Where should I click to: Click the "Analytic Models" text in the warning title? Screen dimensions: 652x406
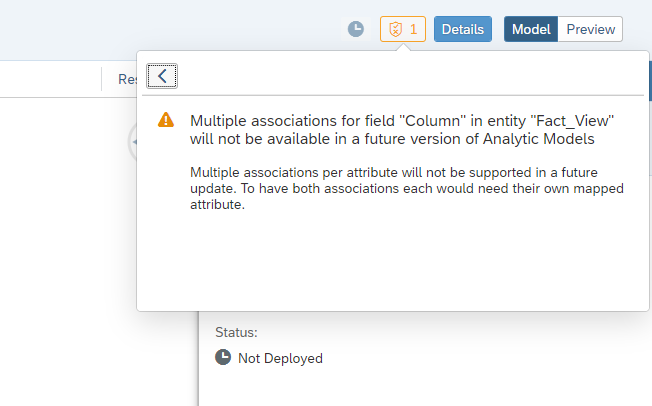point(538,139)
